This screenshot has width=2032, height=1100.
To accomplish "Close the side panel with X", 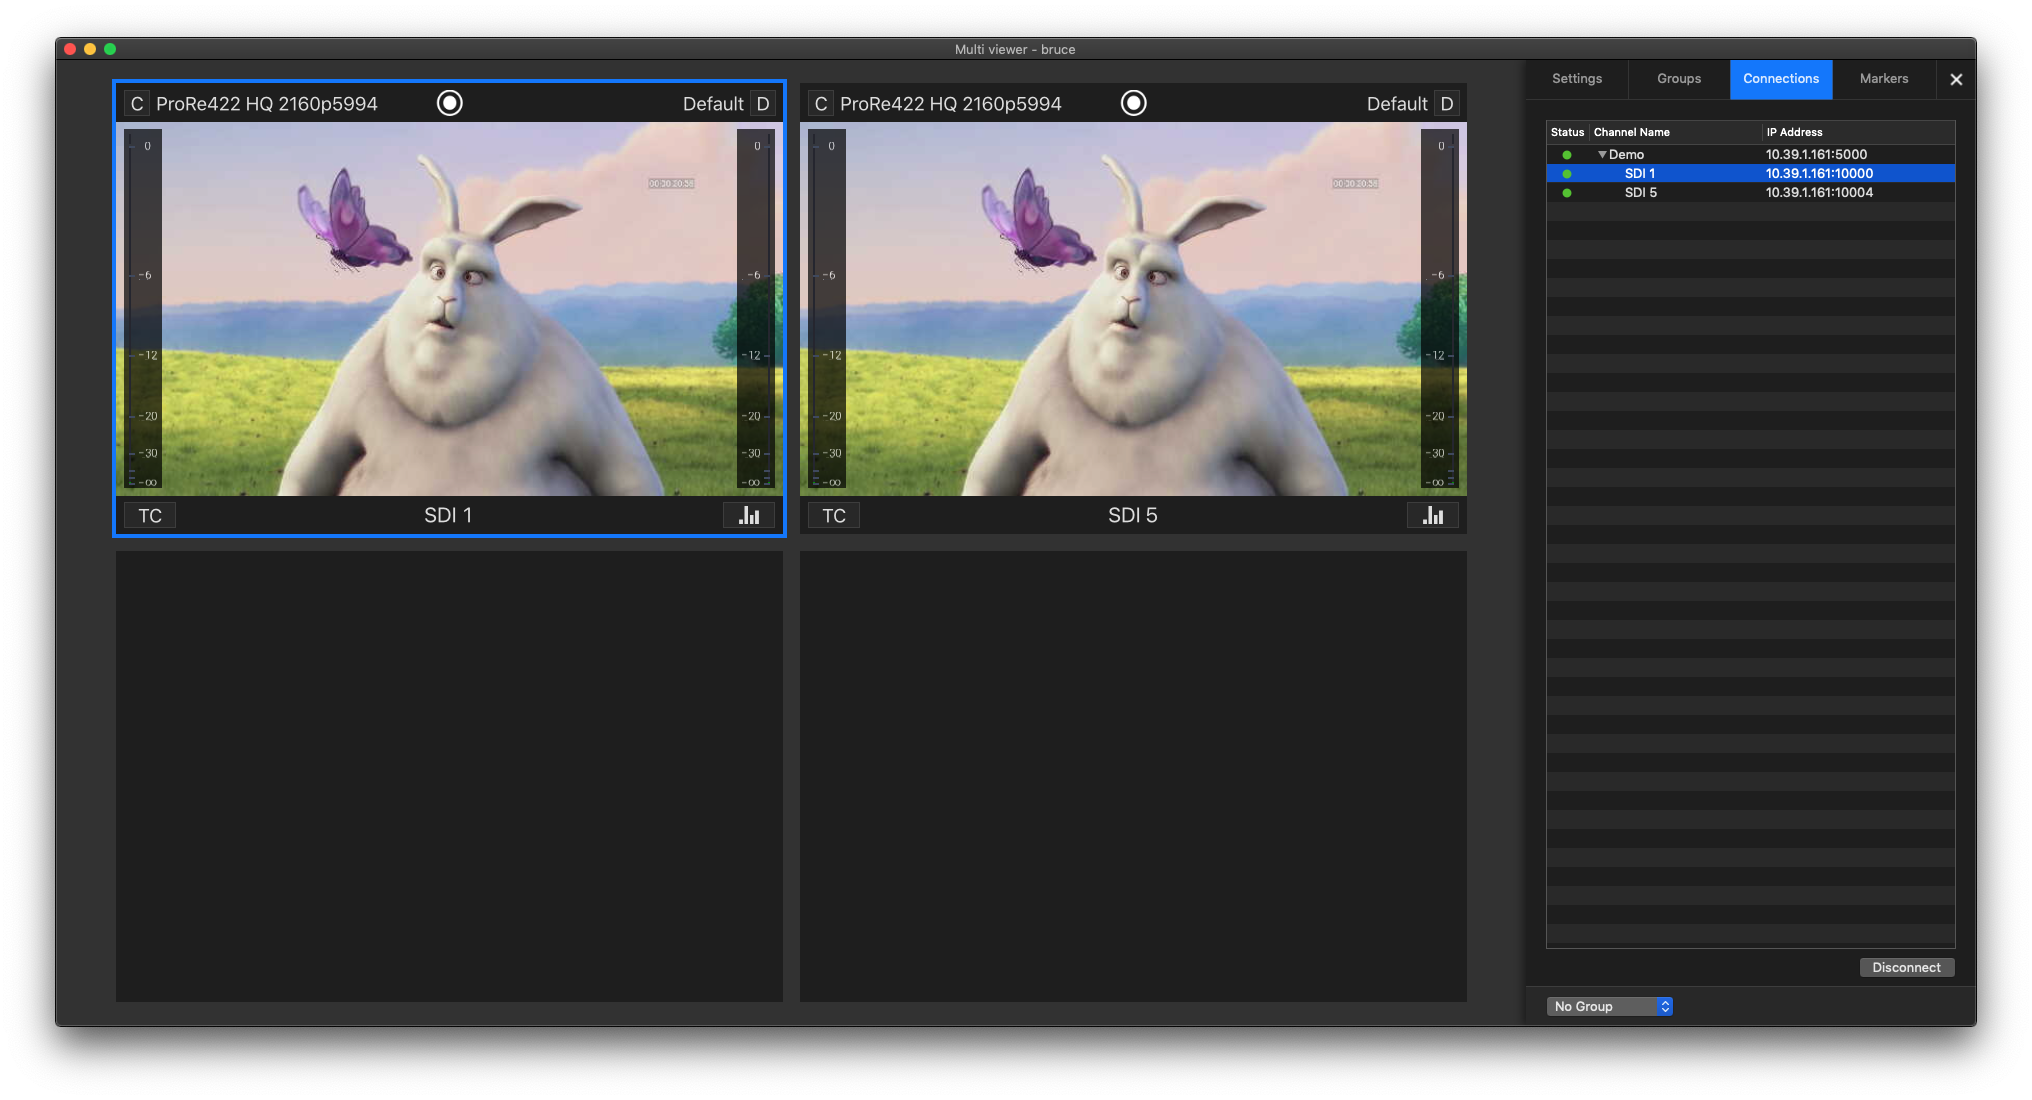I will tap(1956, 79).
